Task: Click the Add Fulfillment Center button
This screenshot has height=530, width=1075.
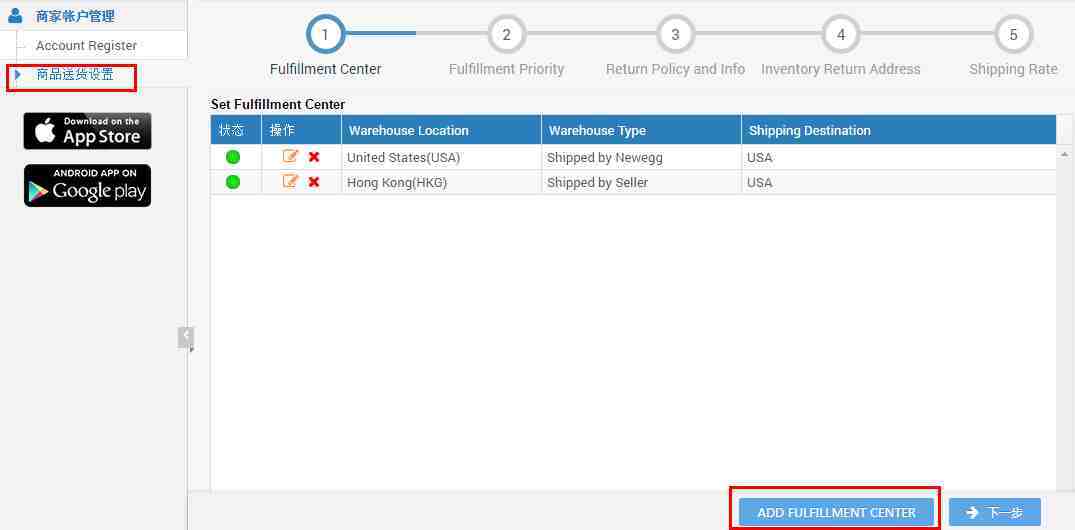Action: coord(836,512)
